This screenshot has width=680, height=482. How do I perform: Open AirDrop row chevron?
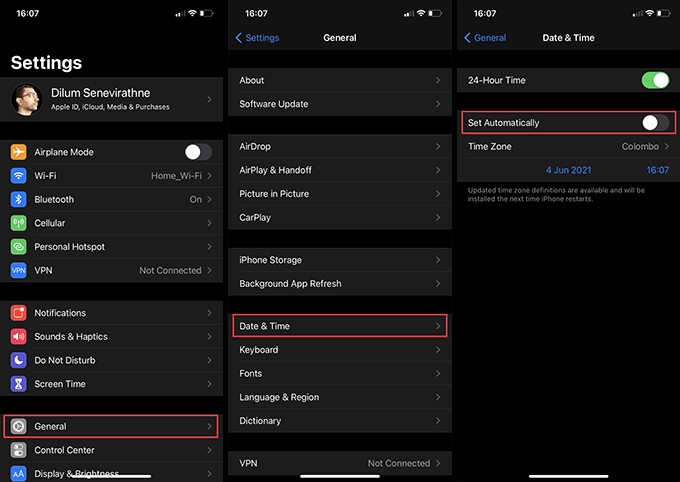pos(438,146)
